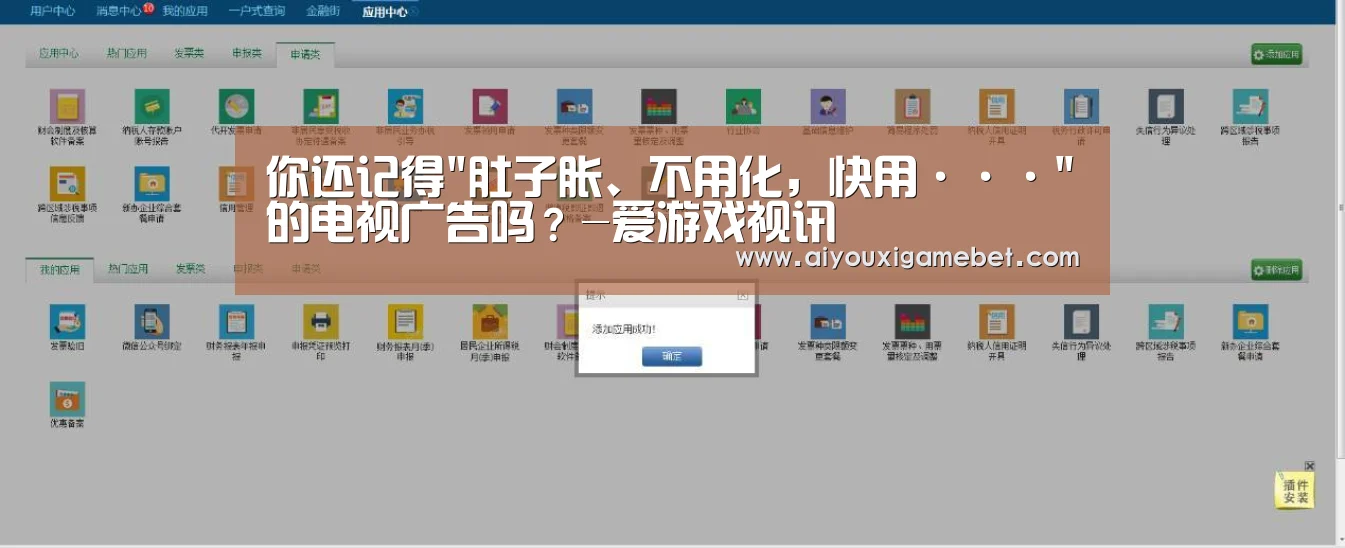This screenshot has width=1345, height=548.
Task: Select the lower 我的应用 tab
Action: coord(60,270)
